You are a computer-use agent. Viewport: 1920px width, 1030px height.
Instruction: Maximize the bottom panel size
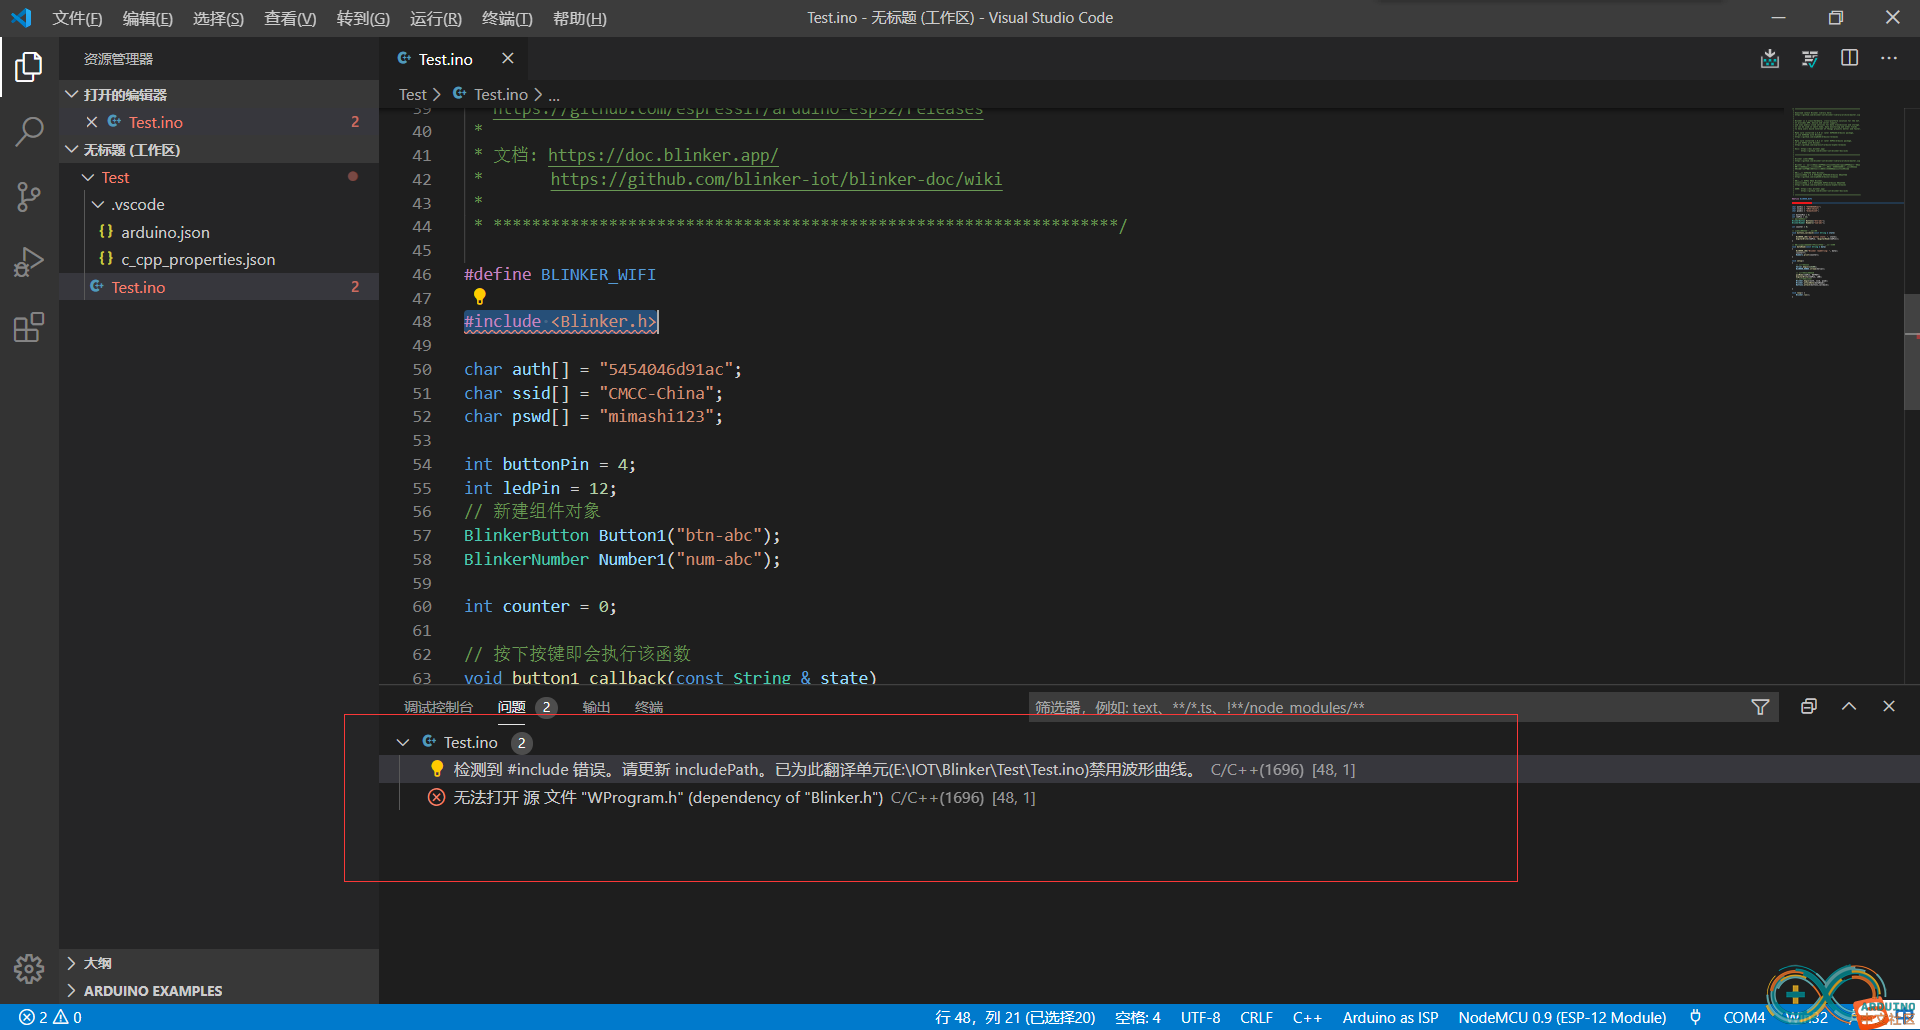tap(1849, 707)
